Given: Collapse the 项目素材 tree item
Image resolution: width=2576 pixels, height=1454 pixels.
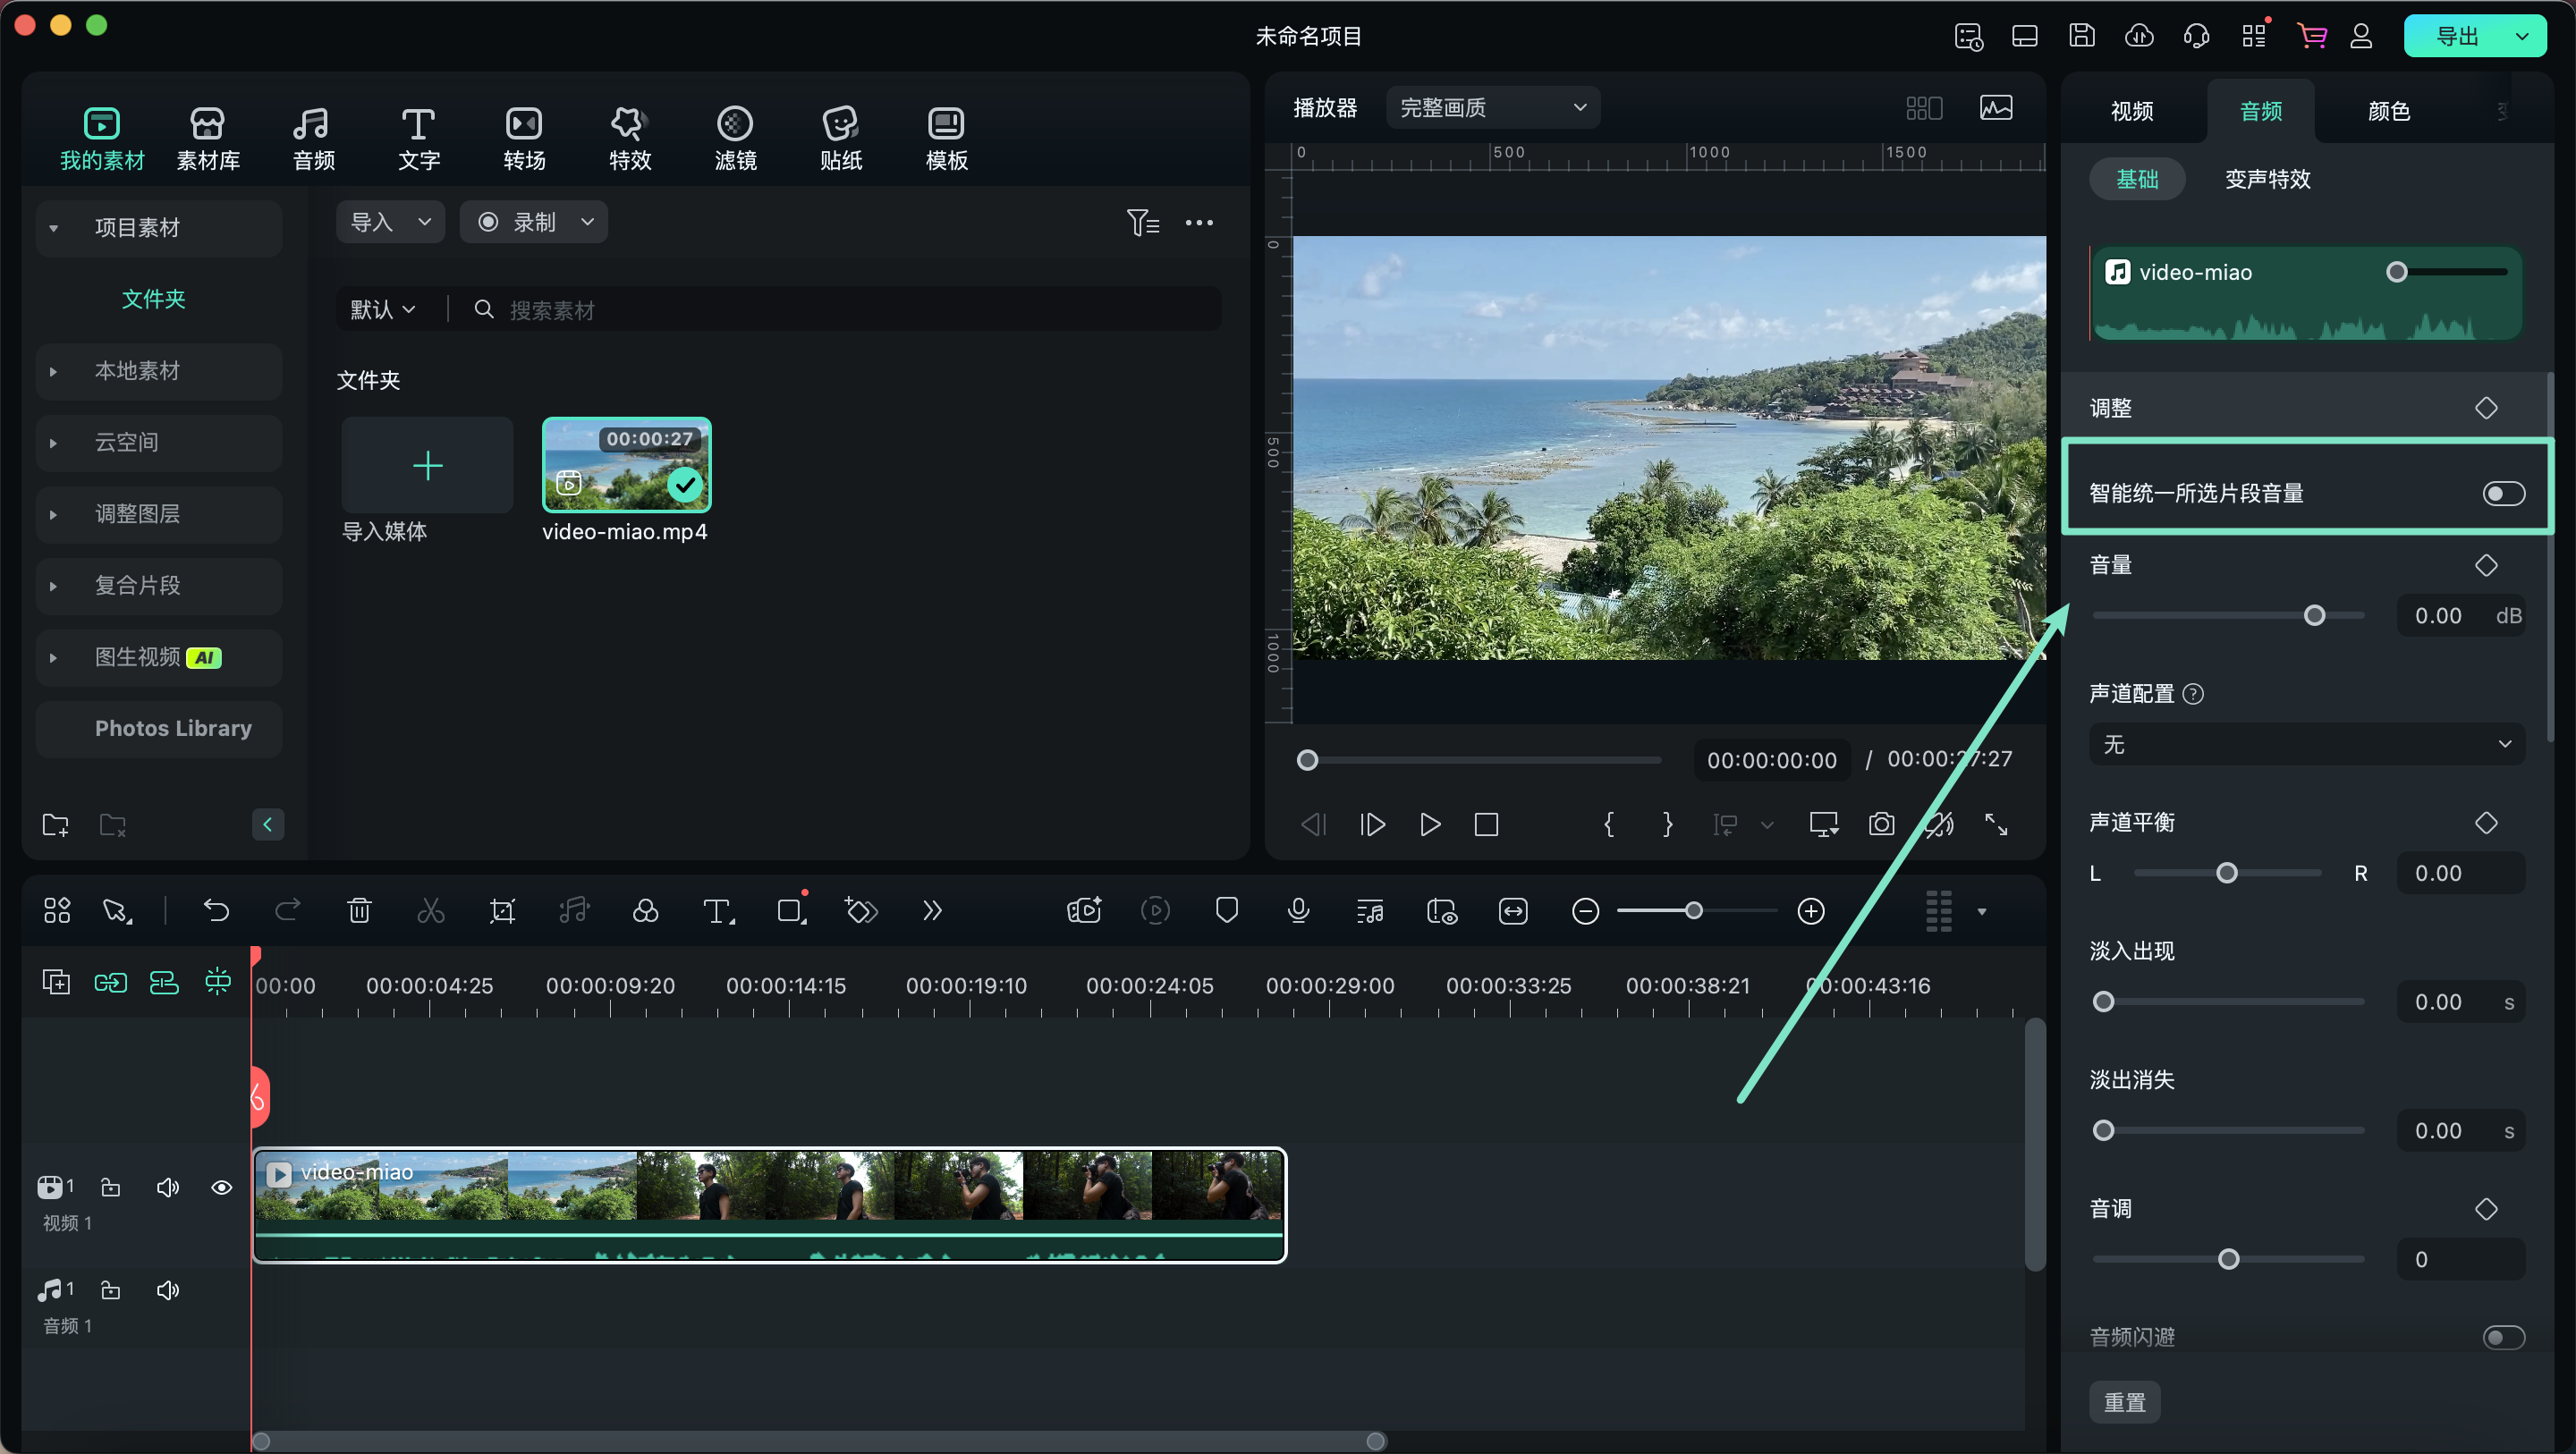Looking at the screenshot, I should (x=53, y=228).
